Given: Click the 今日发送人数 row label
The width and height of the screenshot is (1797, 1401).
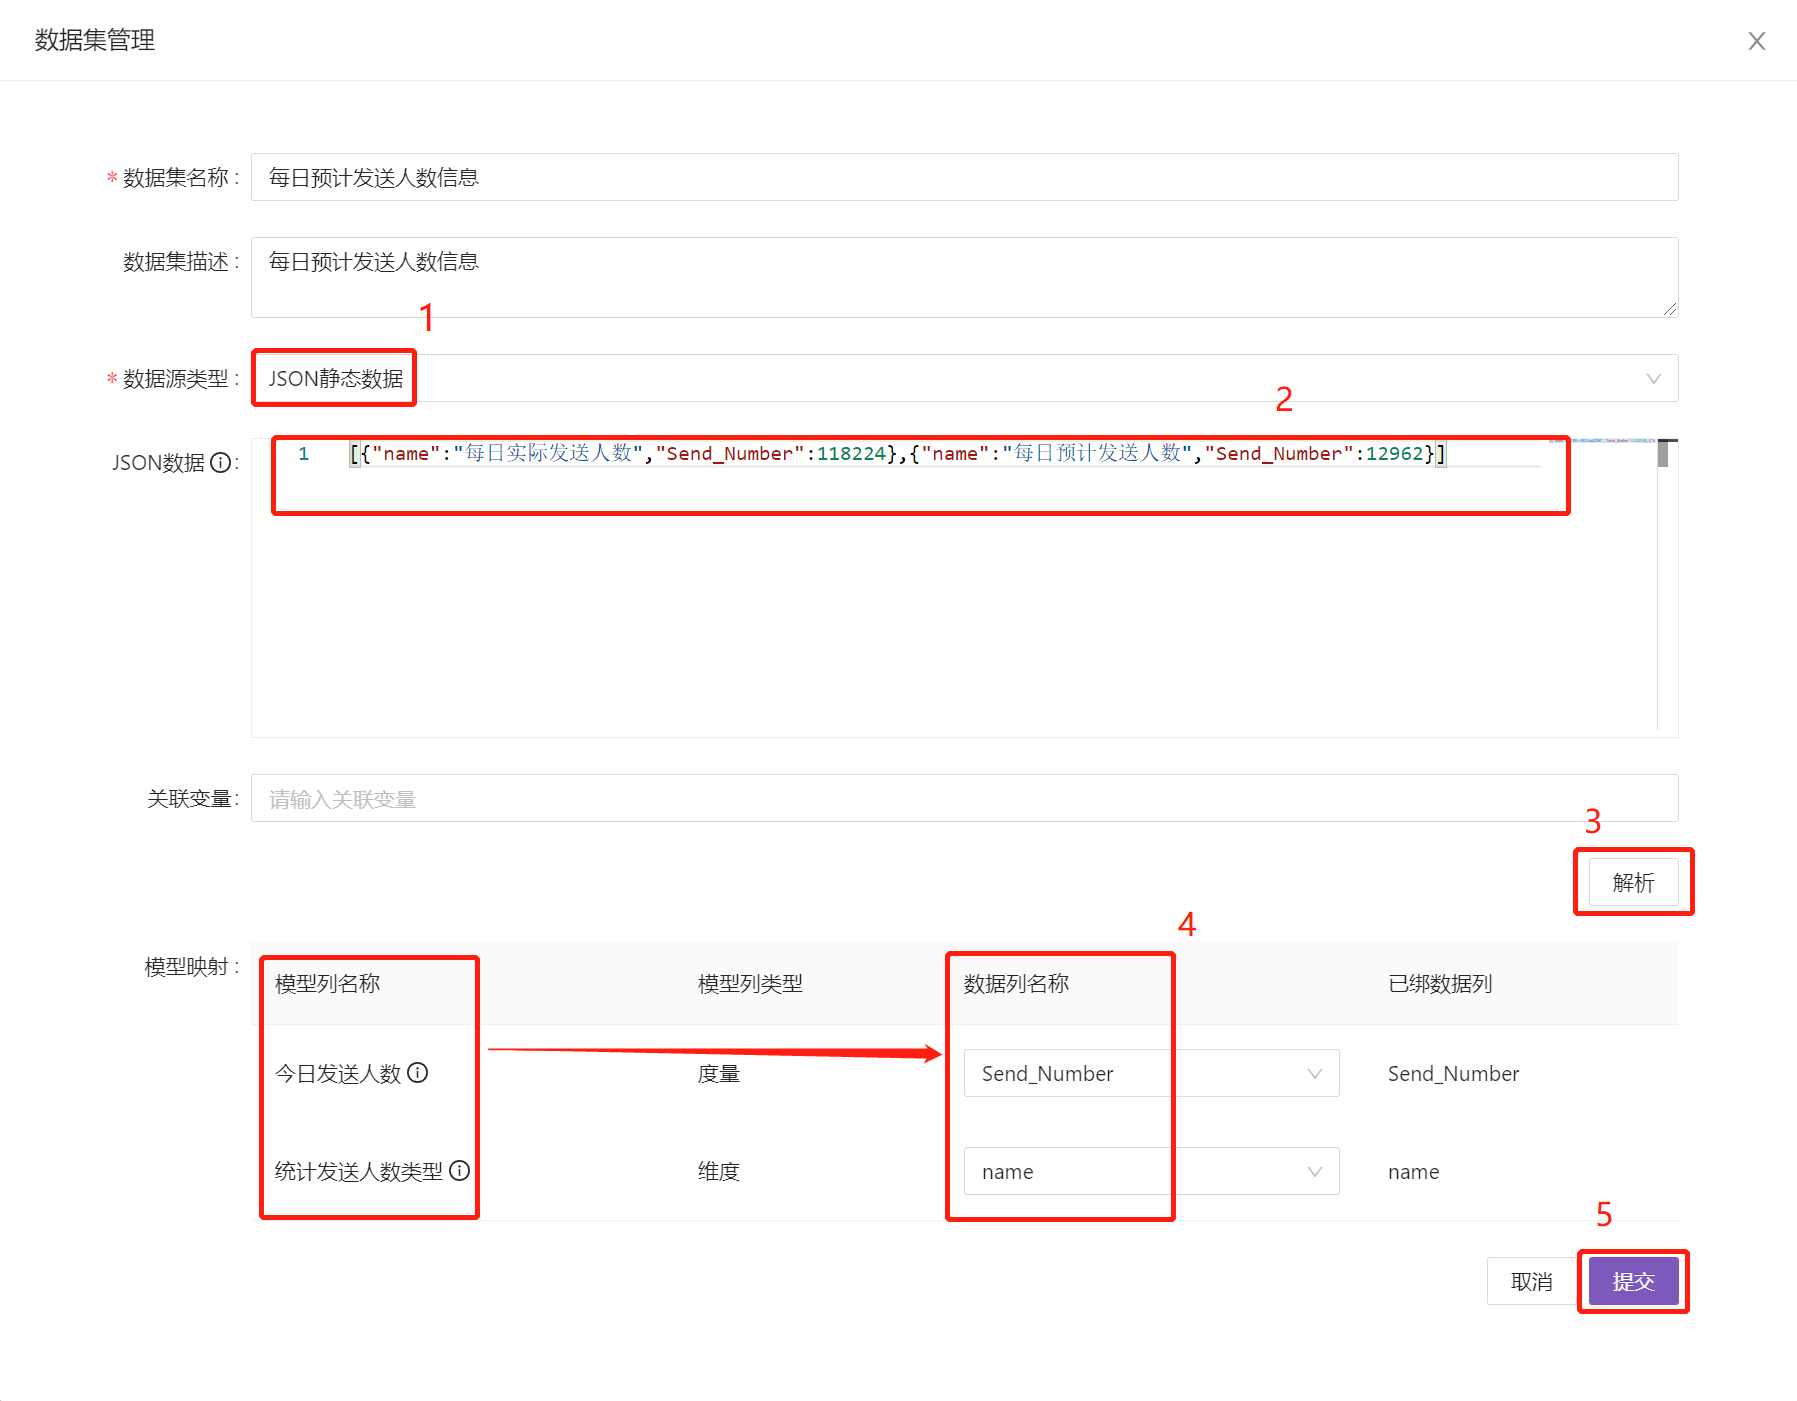Looking at the screenshot, I should point(338,1073).
